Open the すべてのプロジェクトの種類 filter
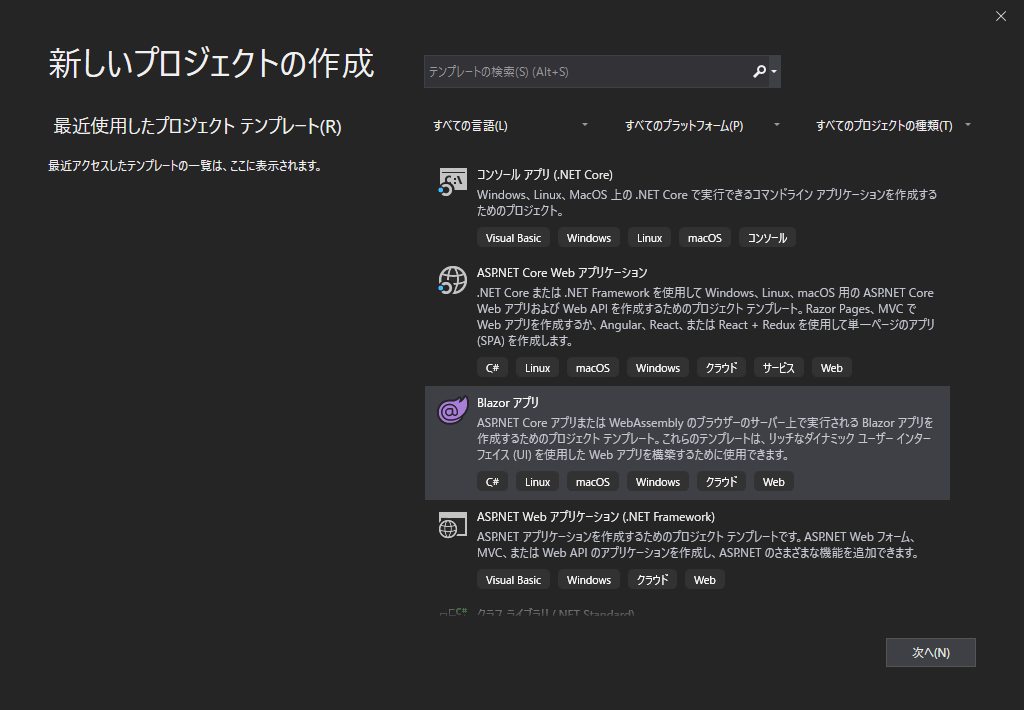The image size is (1024, 710). click(893, 125)
